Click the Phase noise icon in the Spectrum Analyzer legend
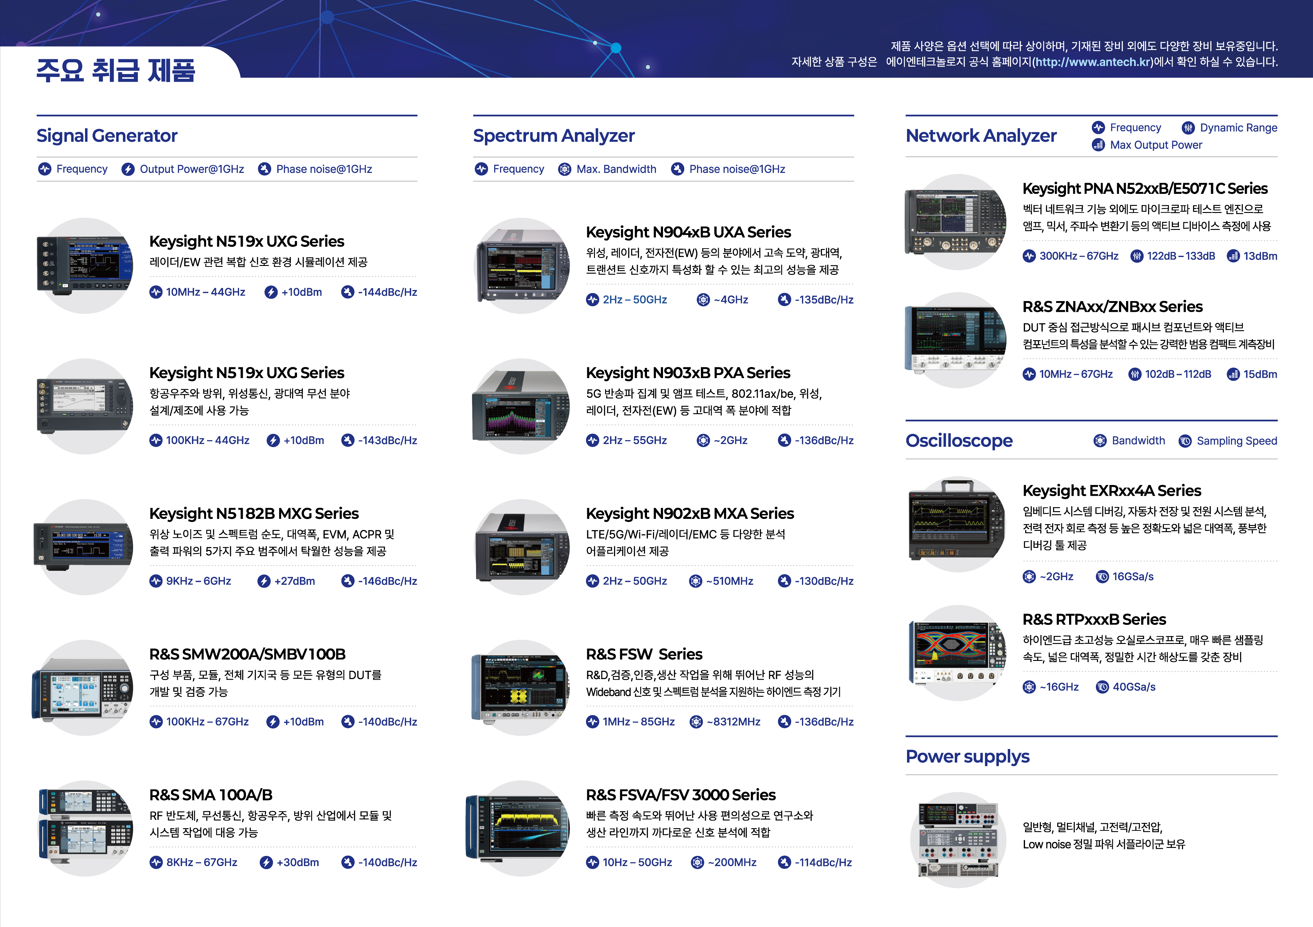This screenshot has height=927, width=1313. 677,169
